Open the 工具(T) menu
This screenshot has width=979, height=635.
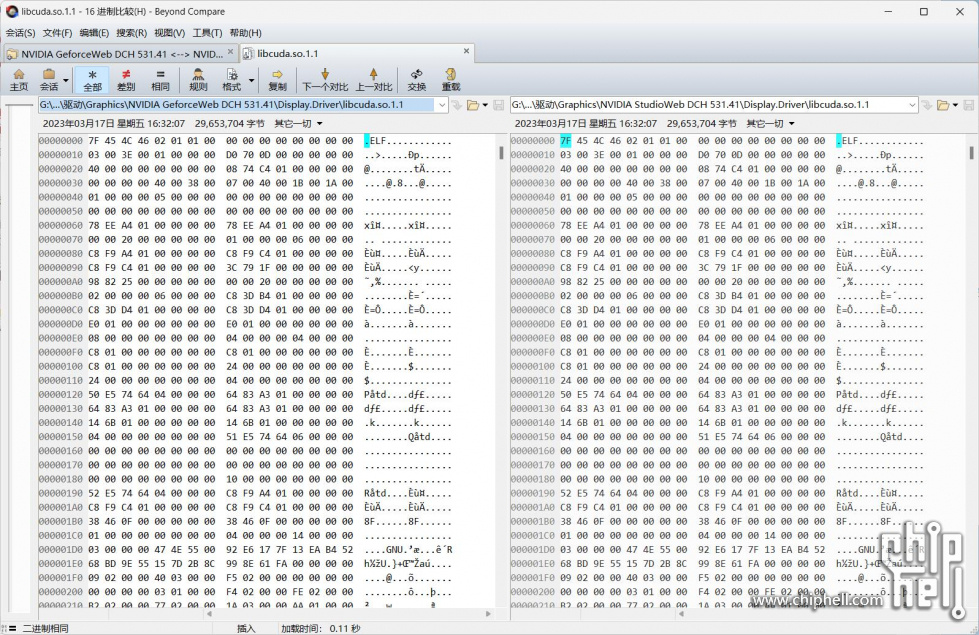point(207,33)
